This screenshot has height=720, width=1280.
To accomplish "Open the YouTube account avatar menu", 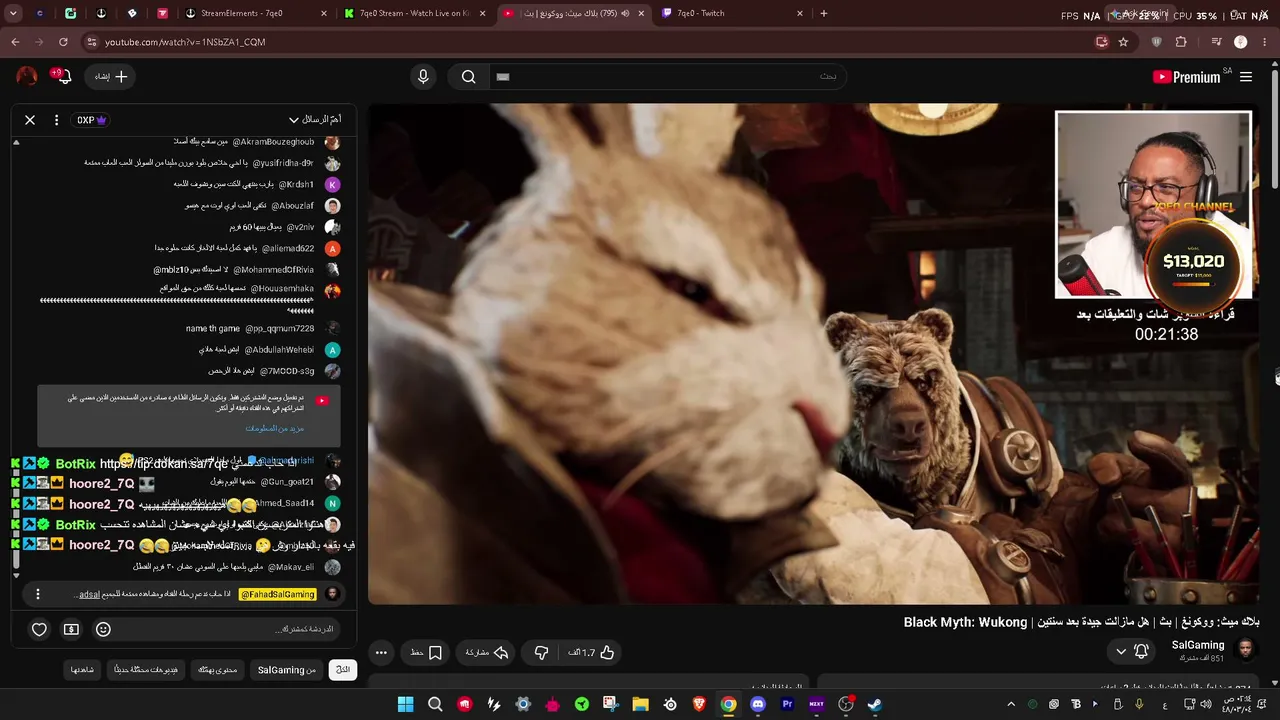I will coord(27,77).
